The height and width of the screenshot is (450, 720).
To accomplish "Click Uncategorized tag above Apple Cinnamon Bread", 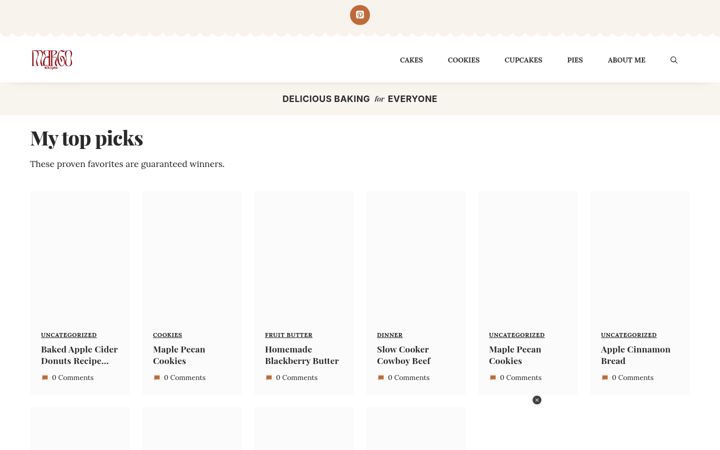I will pyautogui.click(x=629, y=335).
